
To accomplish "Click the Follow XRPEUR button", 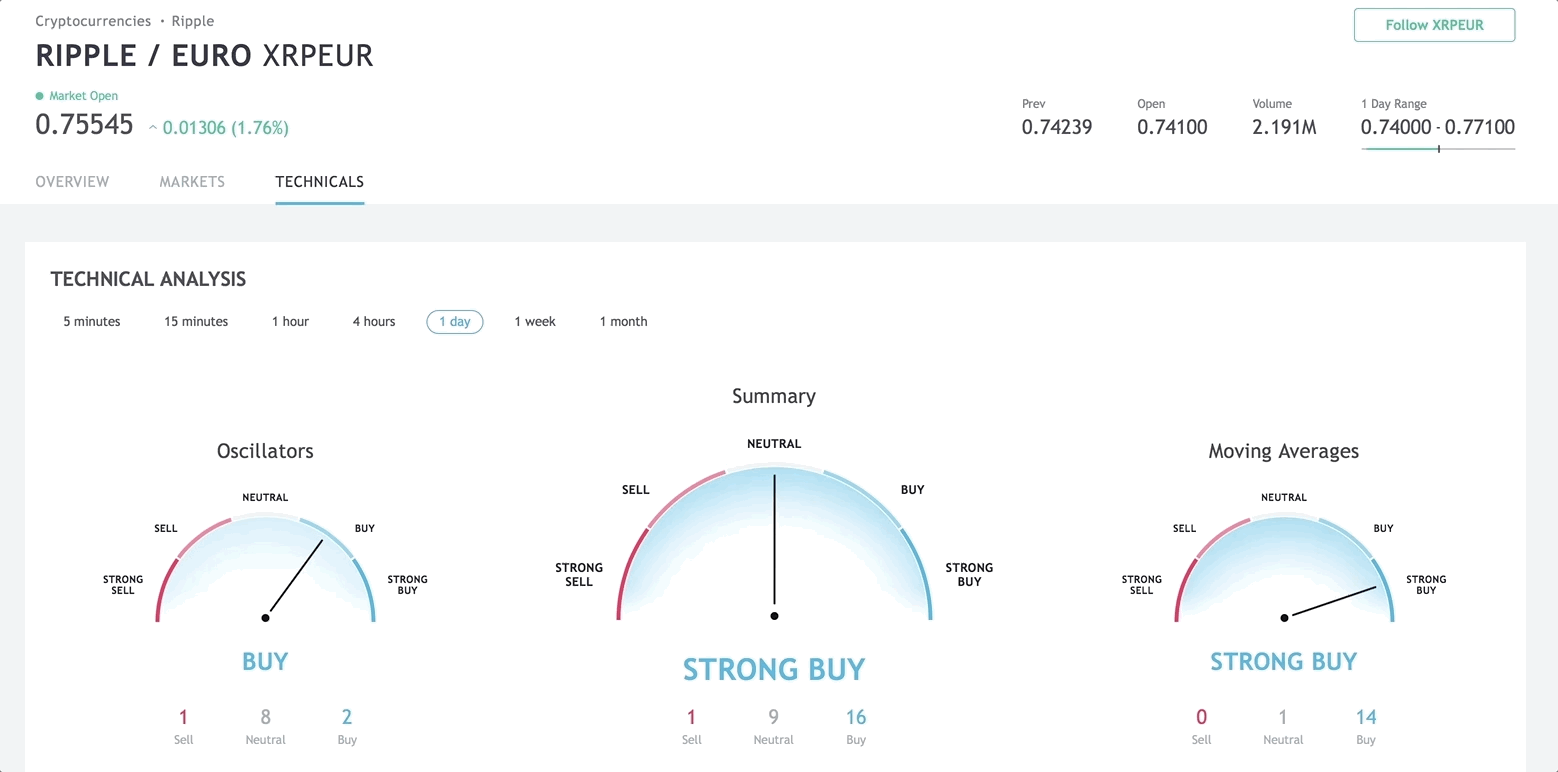I will [x=1434, y=25].
